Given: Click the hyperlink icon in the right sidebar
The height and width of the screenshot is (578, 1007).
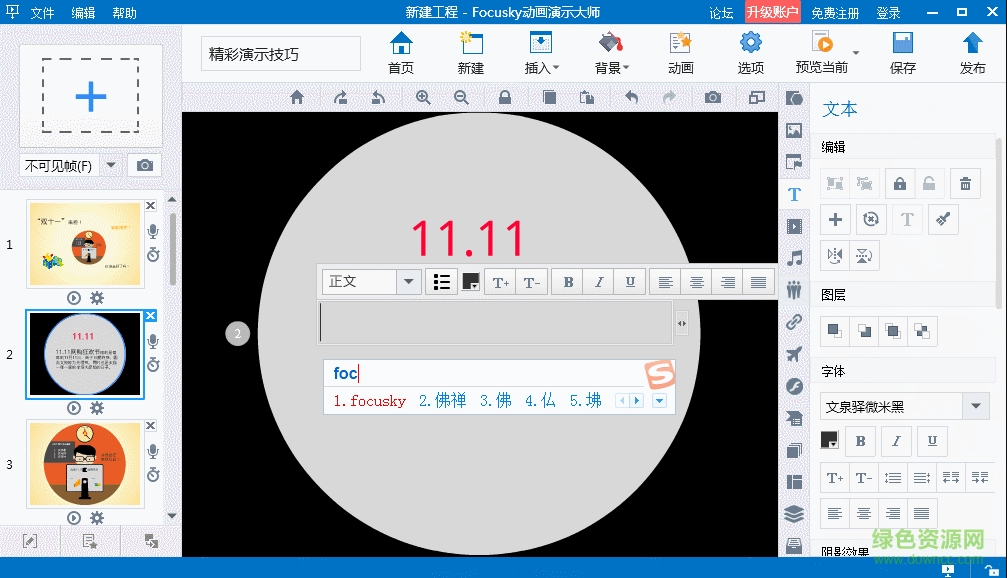Looking at the screenshot, I should [x=795, y=322].
